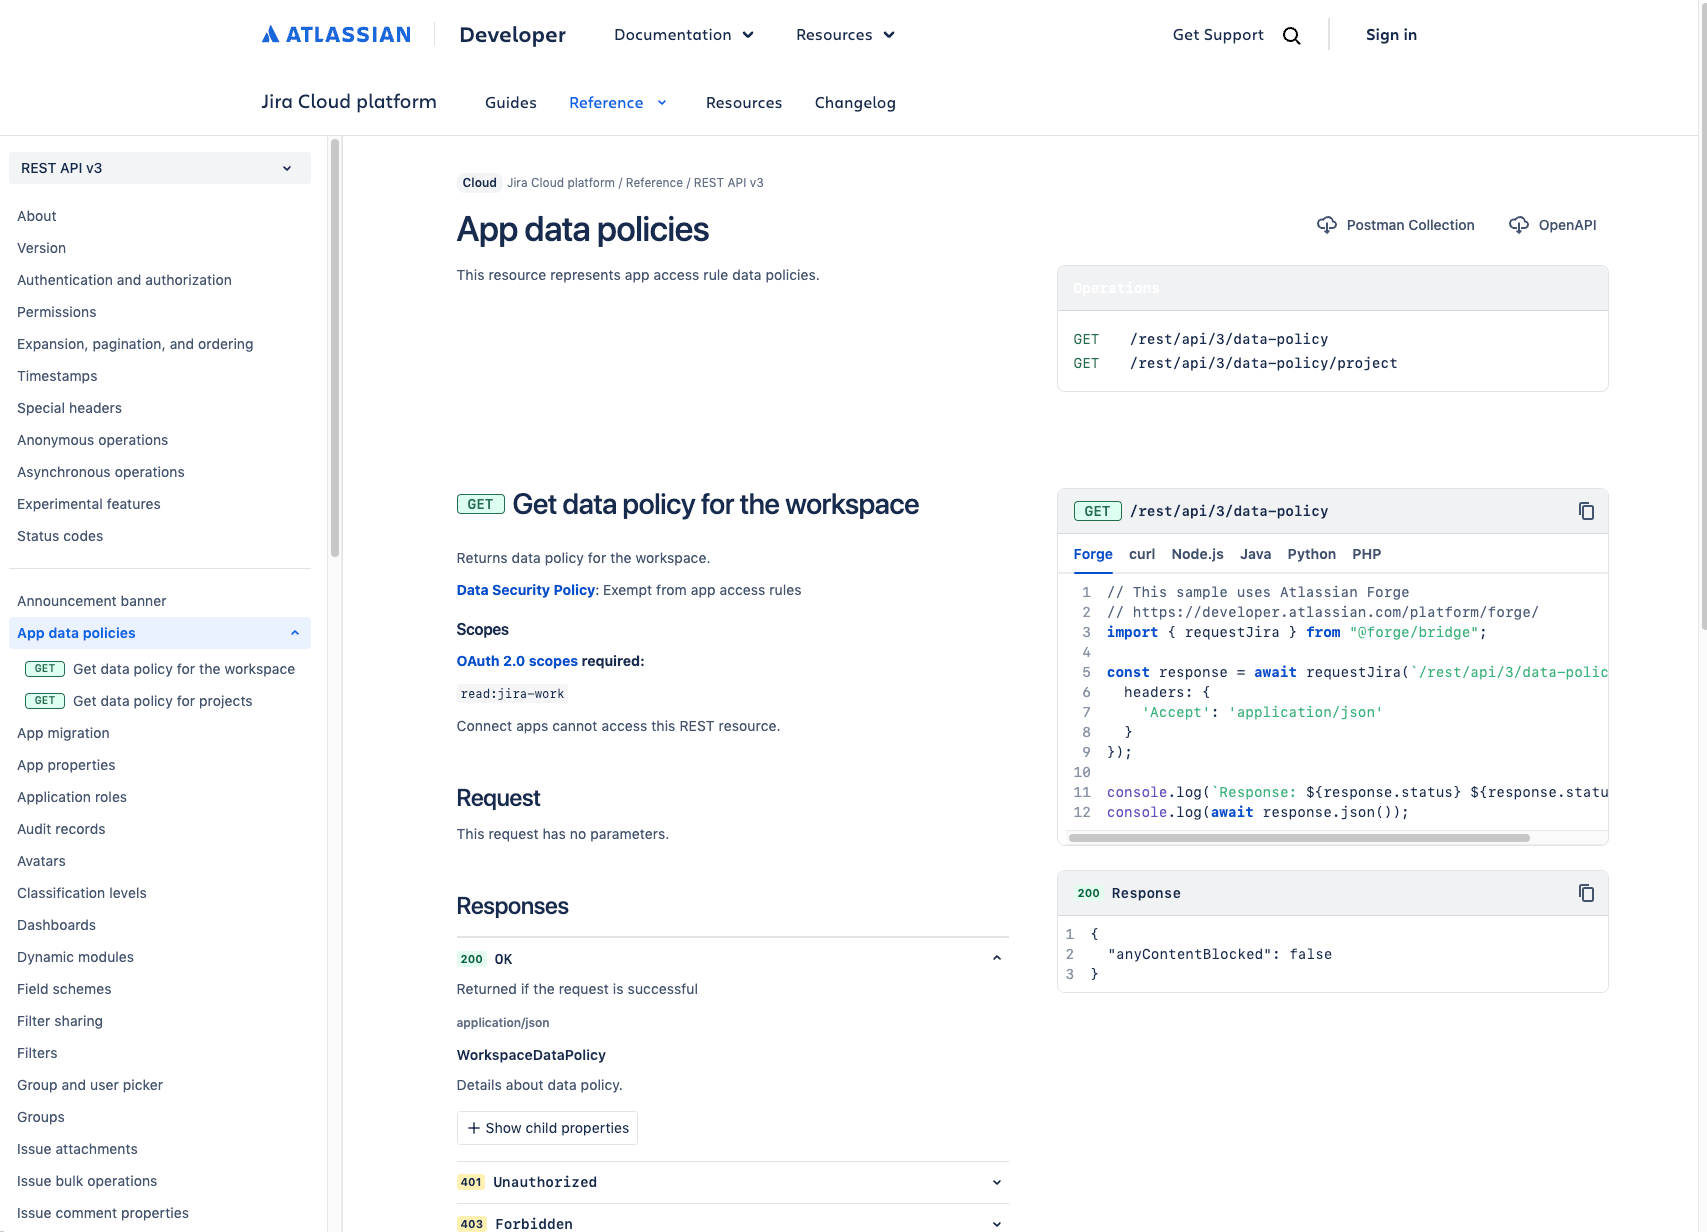Switch to the Python code tab
Image resolution: width=1707 pixels, height=1232 pixels.
tap(1311, 554)
